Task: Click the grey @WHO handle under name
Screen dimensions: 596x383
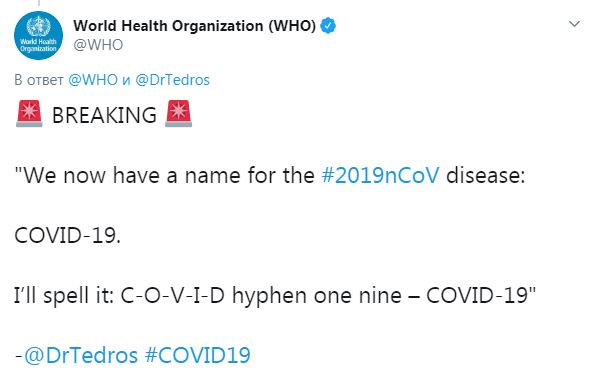Action: [x=98, y=45]
